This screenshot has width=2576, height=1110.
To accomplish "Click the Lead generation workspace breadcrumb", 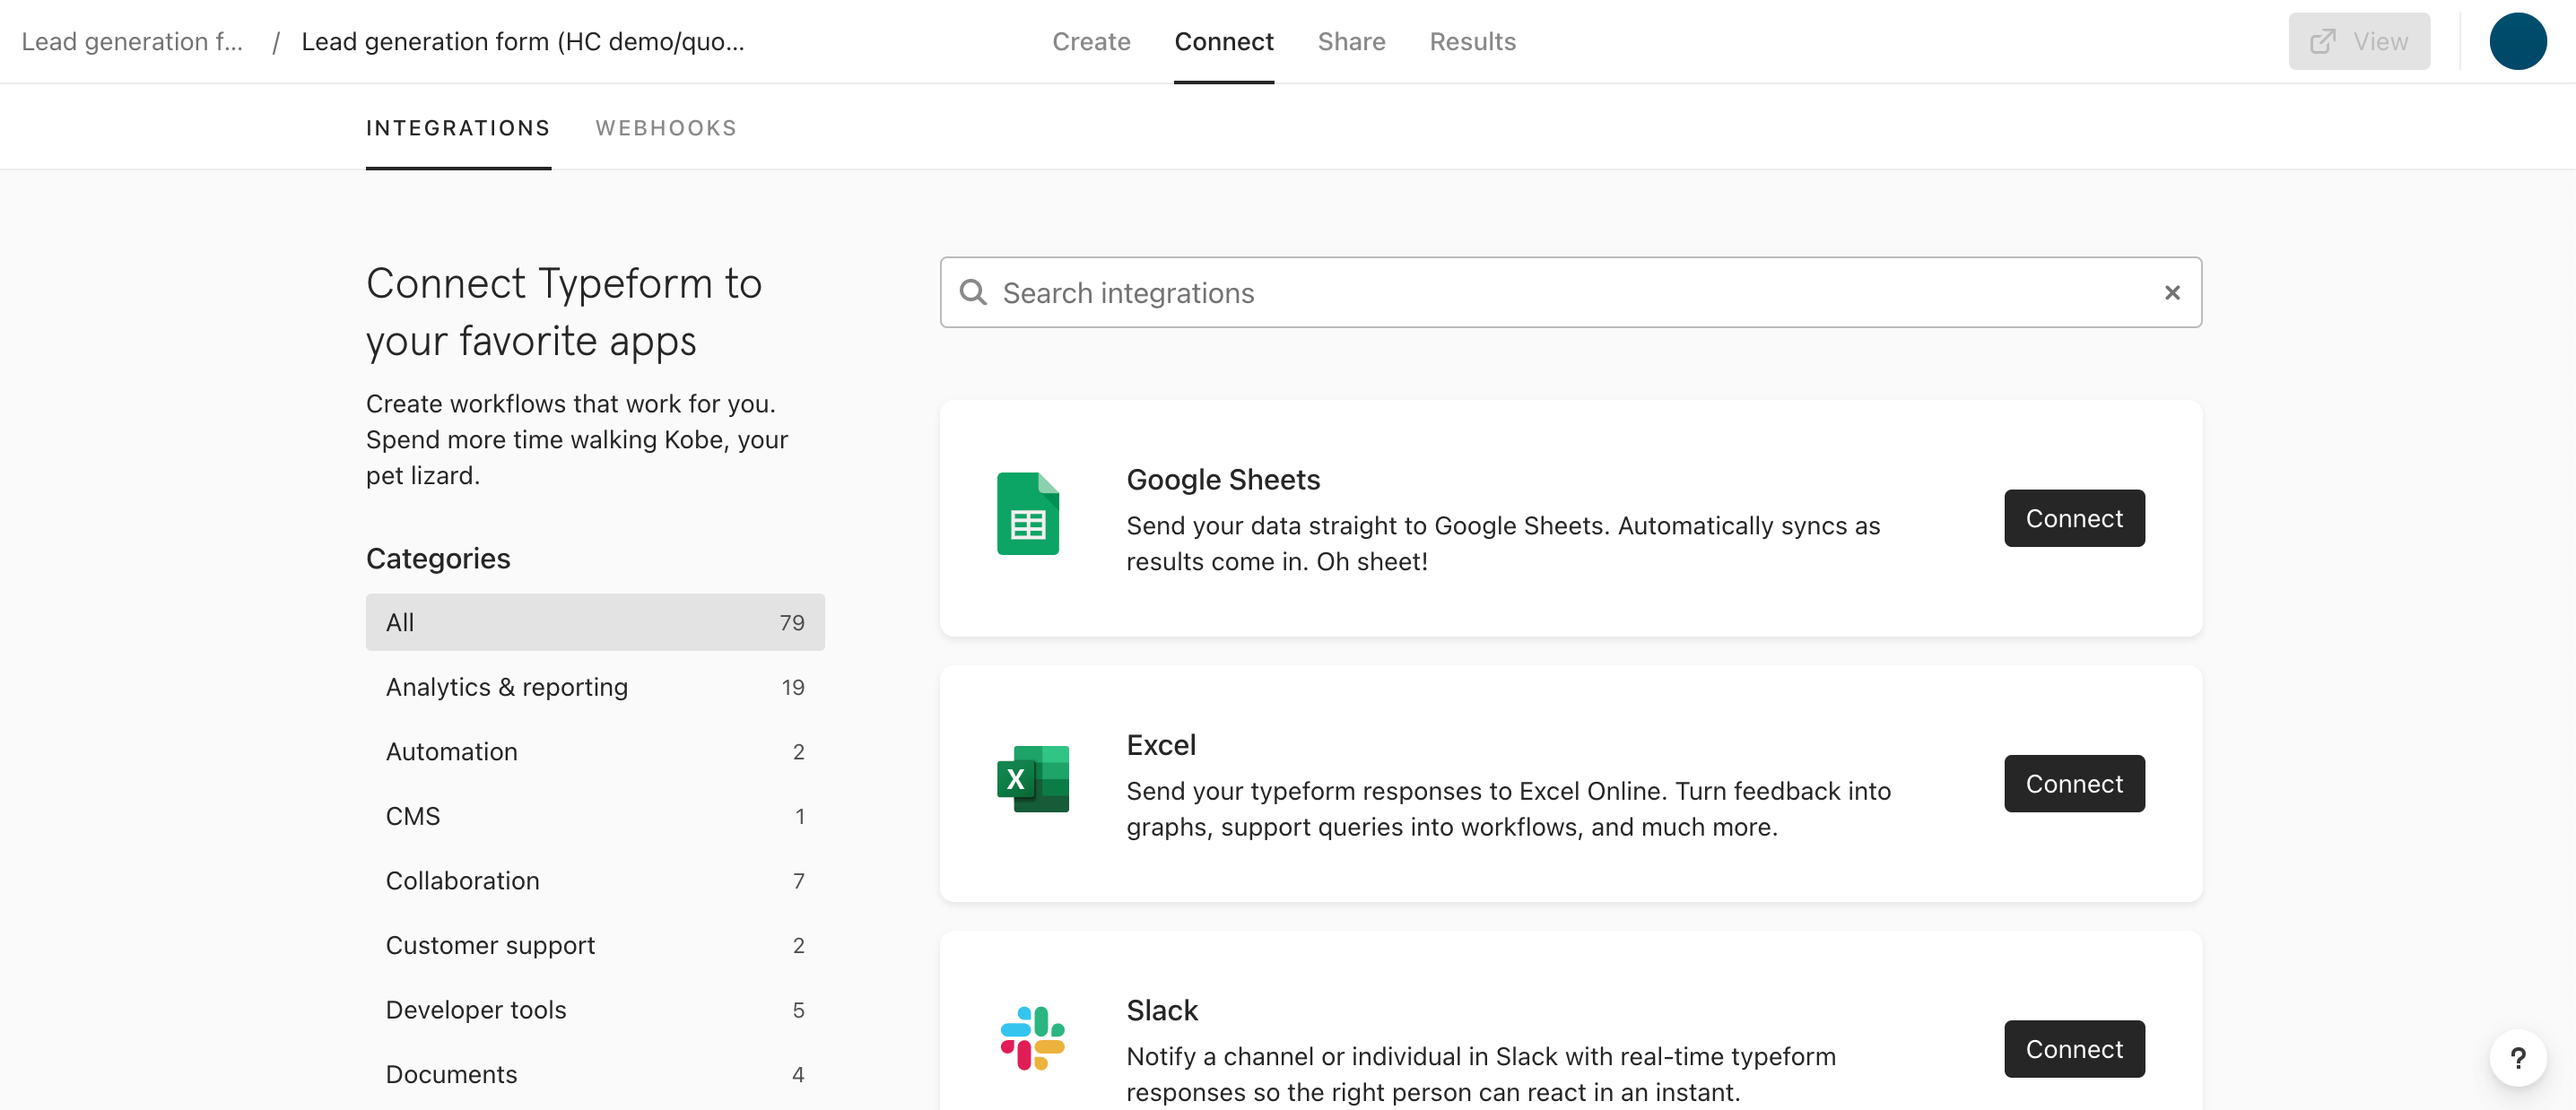I will 132,41.
